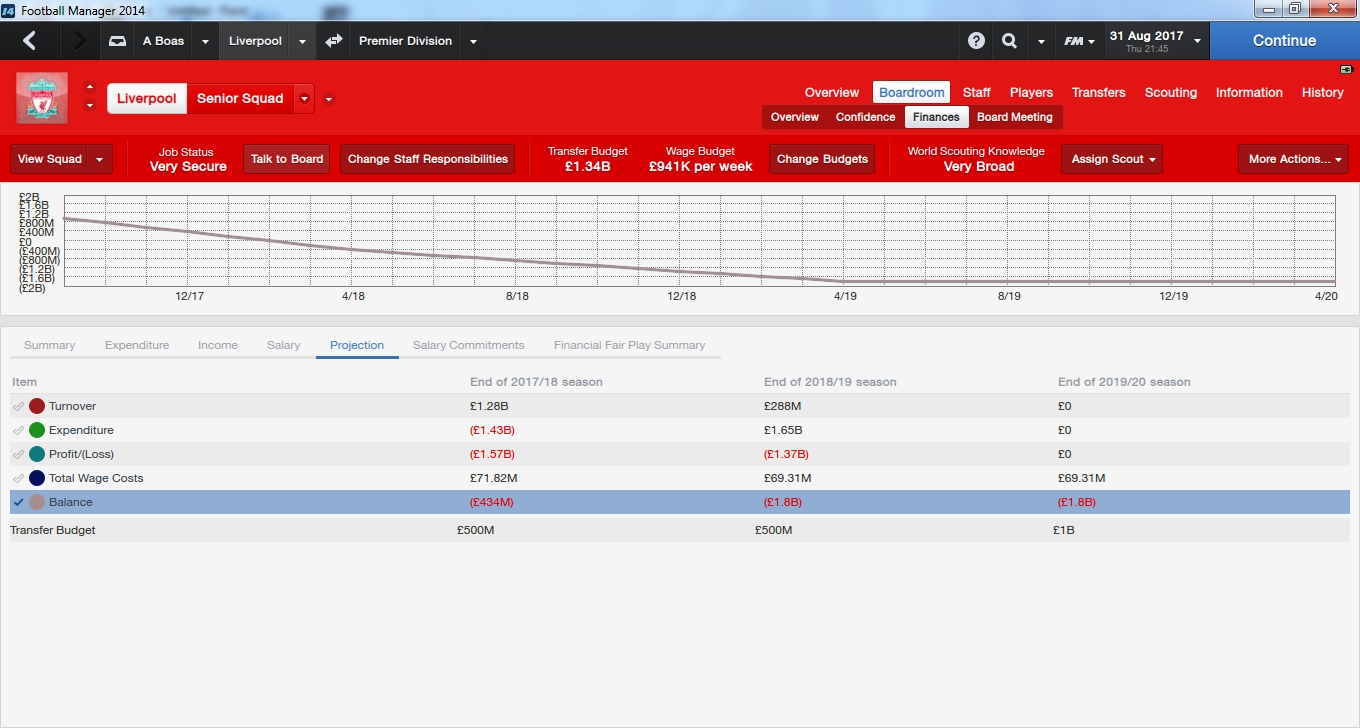Open the Assign Scout dropdown
Image resolution: width=1360 pixels, height=728 pixels.
(x=1112, y=159)
